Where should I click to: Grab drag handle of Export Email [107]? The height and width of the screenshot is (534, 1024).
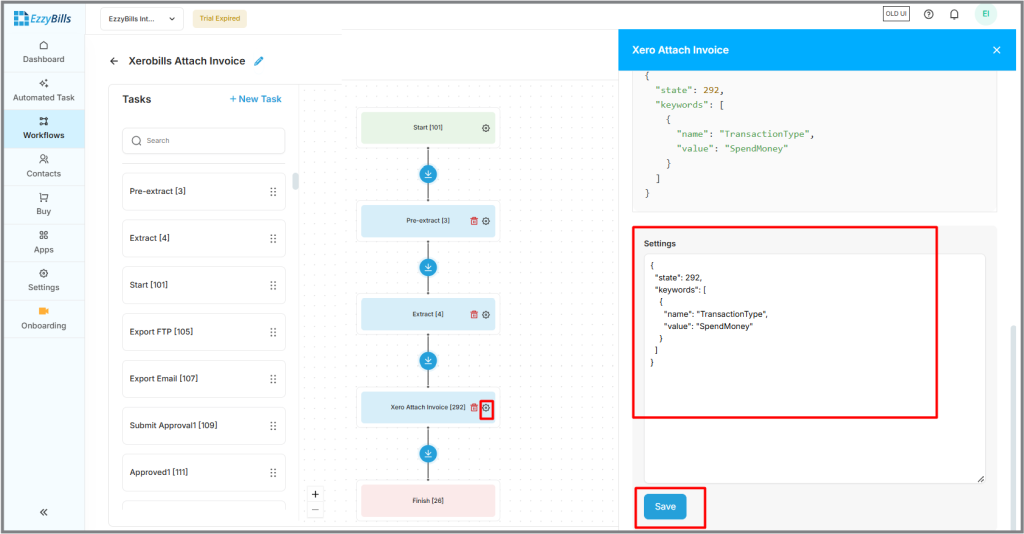click(273, 379)
